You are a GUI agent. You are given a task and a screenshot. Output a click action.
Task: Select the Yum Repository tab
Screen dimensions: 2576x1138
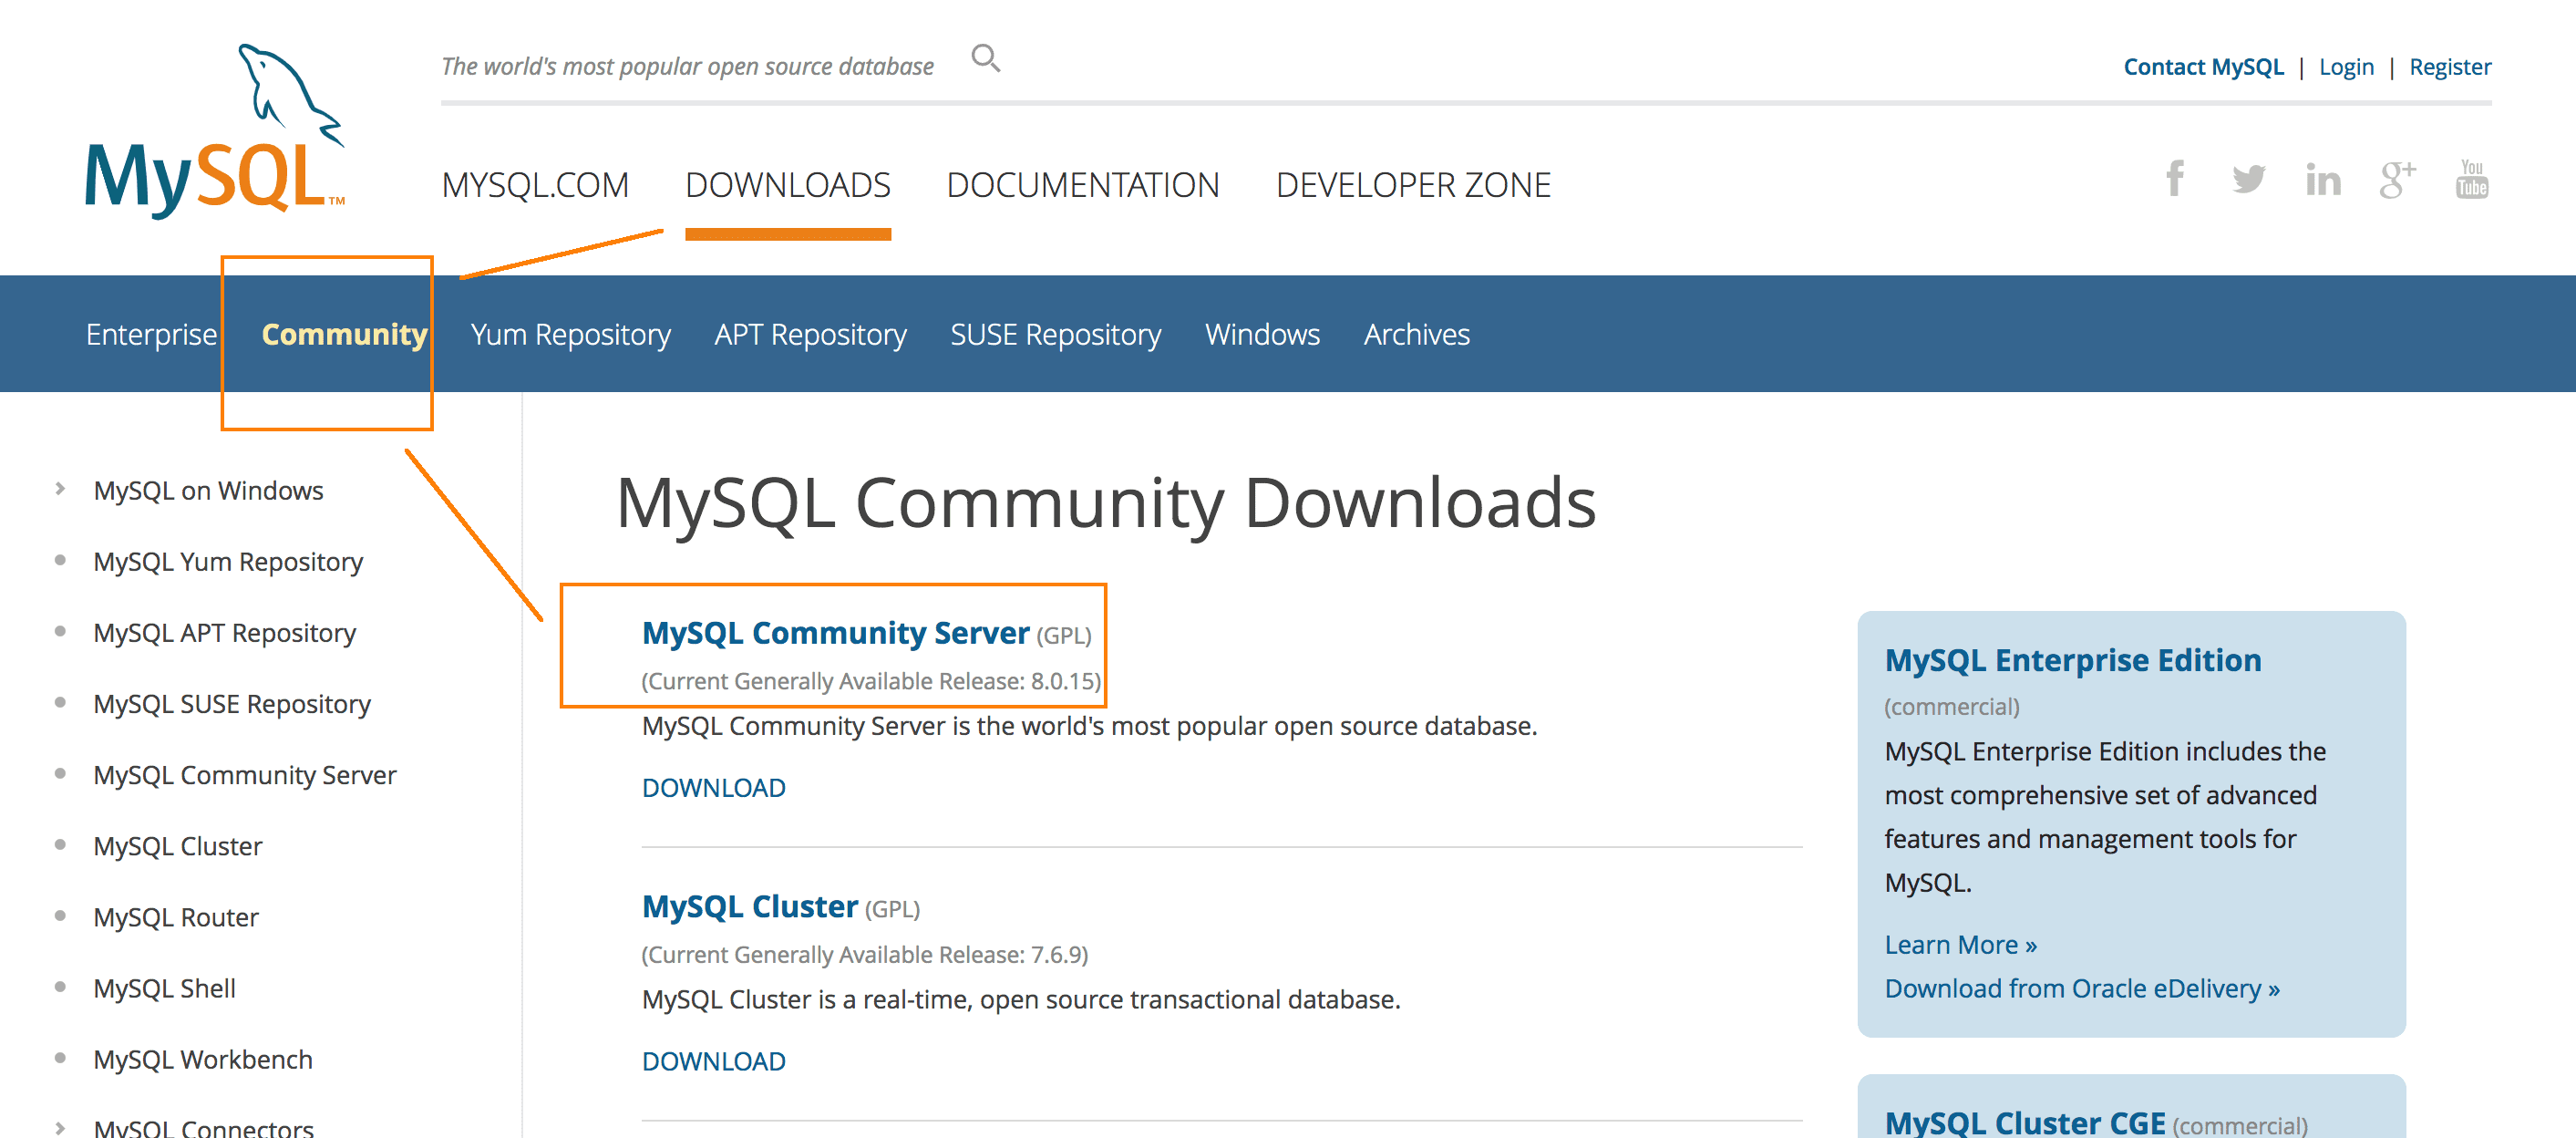(x=570, y=334)
